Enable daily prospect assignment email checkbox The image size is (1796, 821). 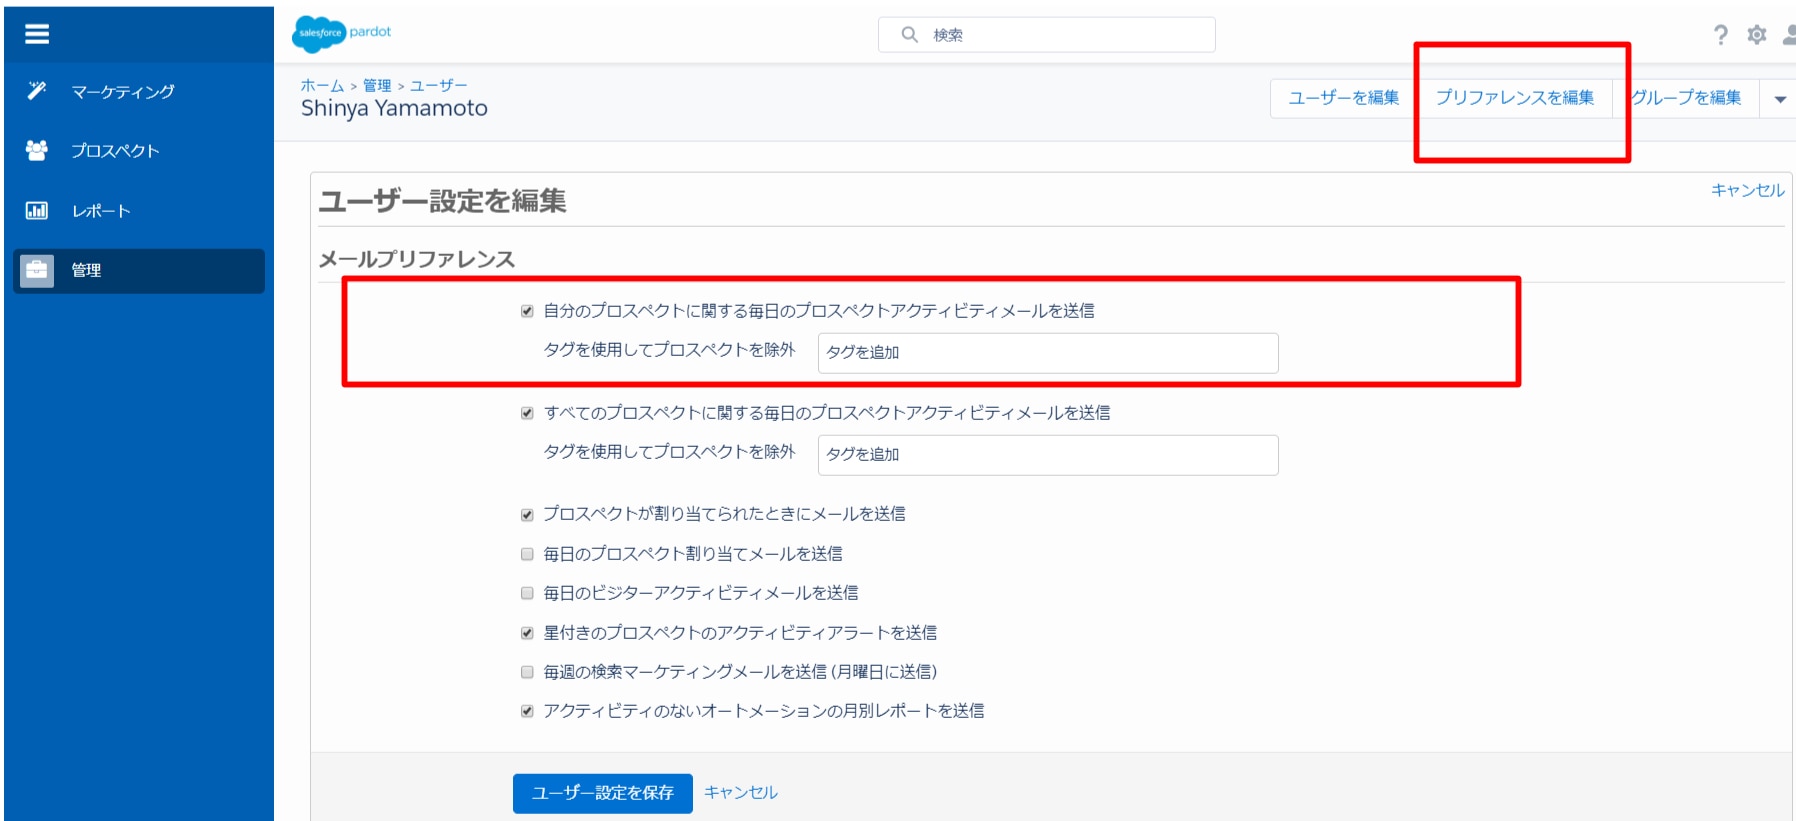coord(527,554)
